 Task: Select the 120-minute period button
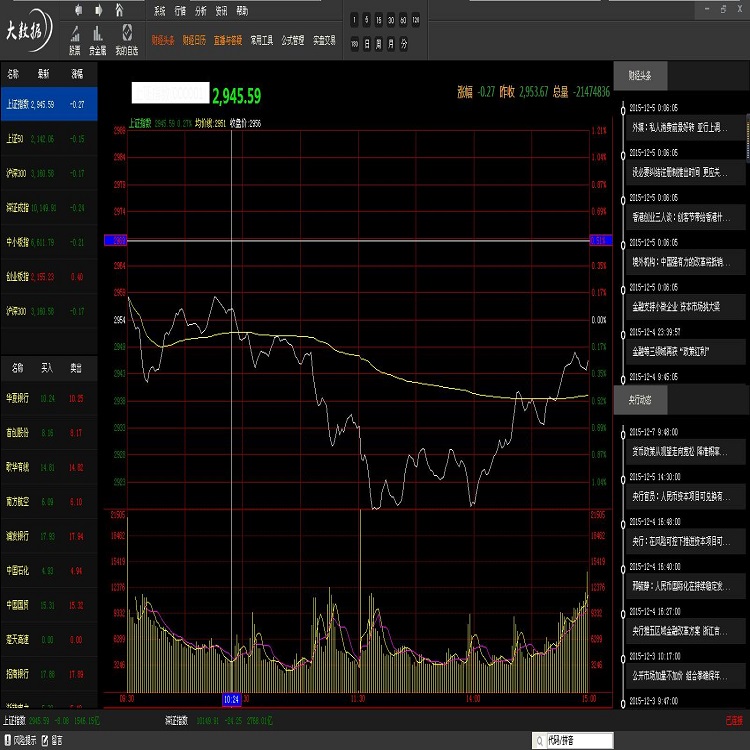click(x=416, y=20)
